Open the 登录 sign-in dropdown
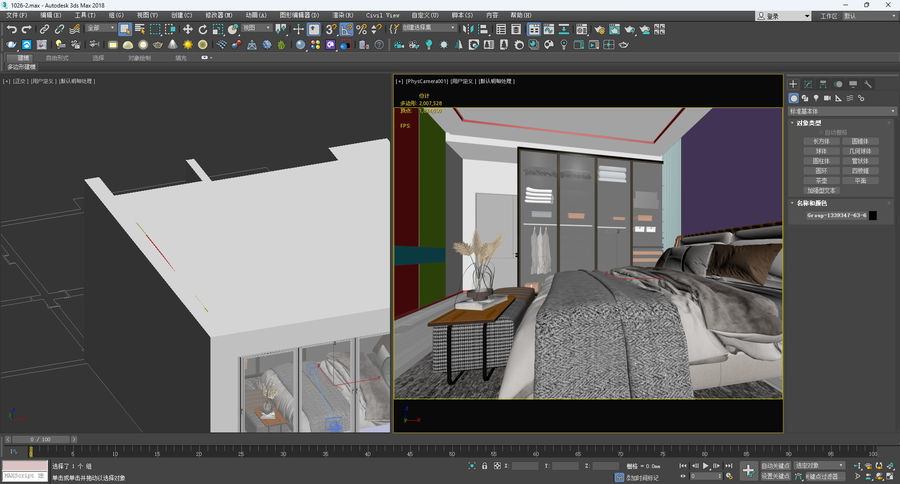The image size is (900, 484). (x=783, y=16)
